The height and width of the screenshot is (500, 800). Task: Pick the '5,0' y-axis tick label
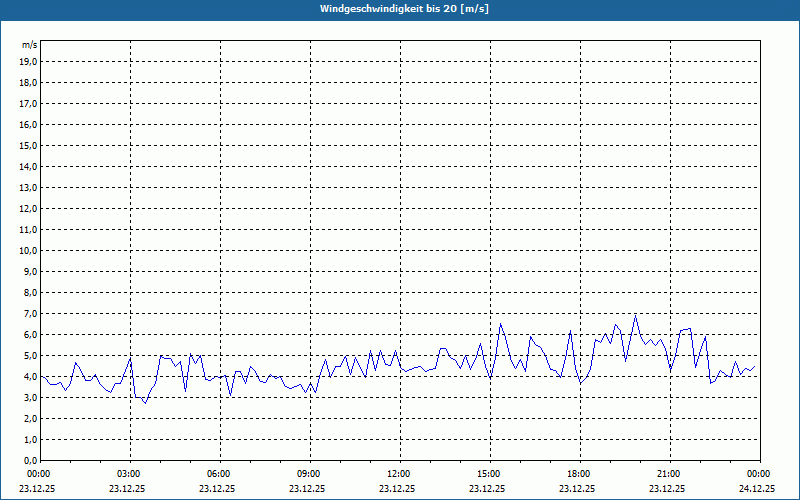(x=31, y=356)
